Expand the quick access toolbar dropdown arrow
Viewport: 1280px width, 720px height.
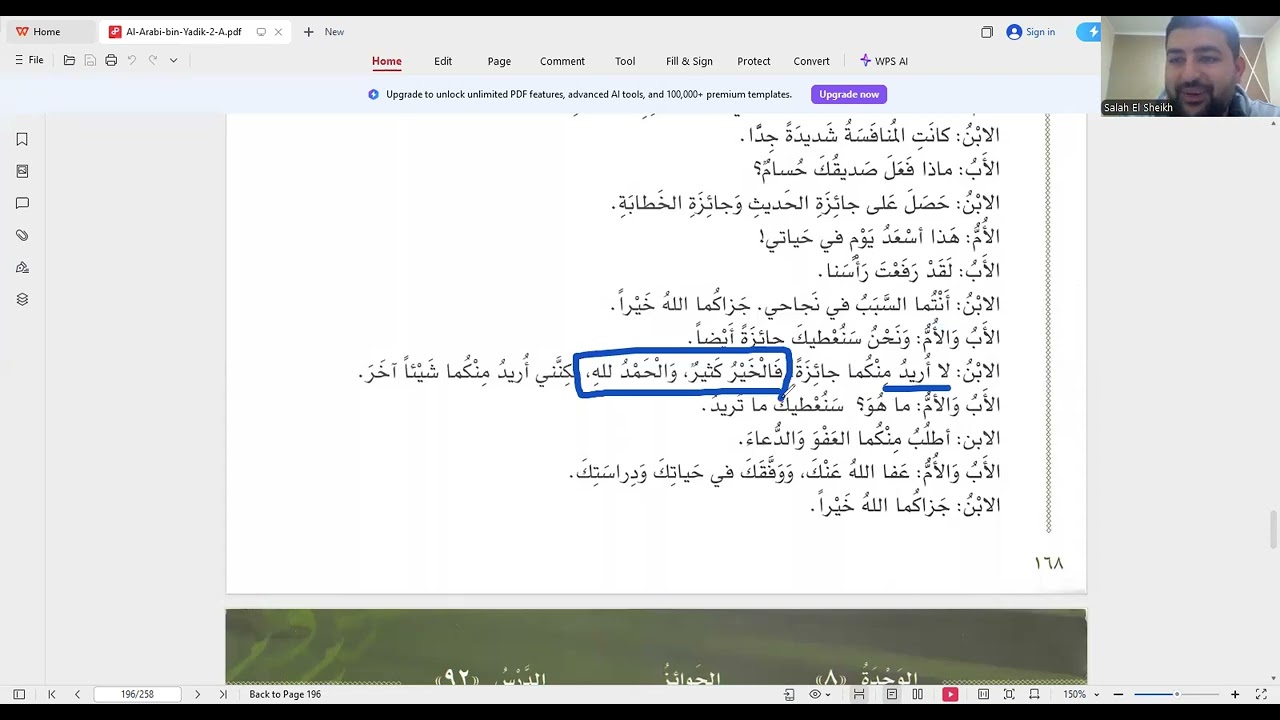click(173, 60)
